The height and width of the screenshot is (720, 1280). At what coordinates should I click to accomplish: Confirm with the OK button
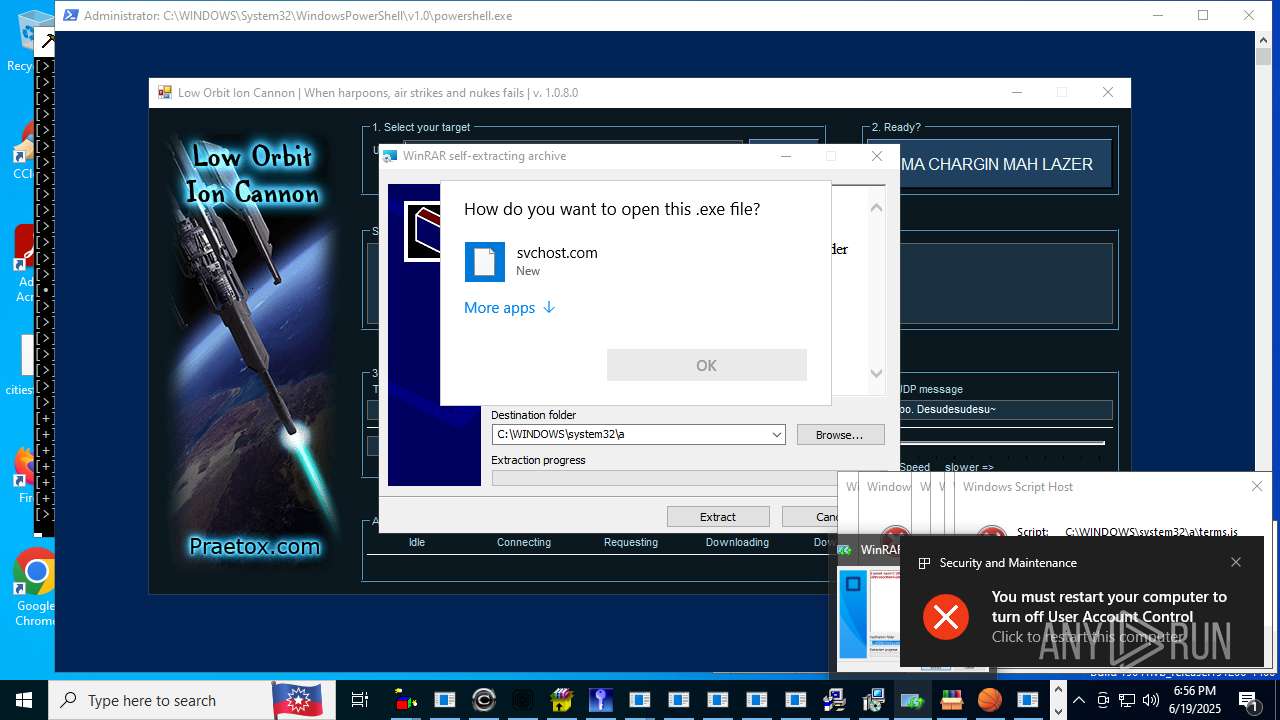coord(707,365)
